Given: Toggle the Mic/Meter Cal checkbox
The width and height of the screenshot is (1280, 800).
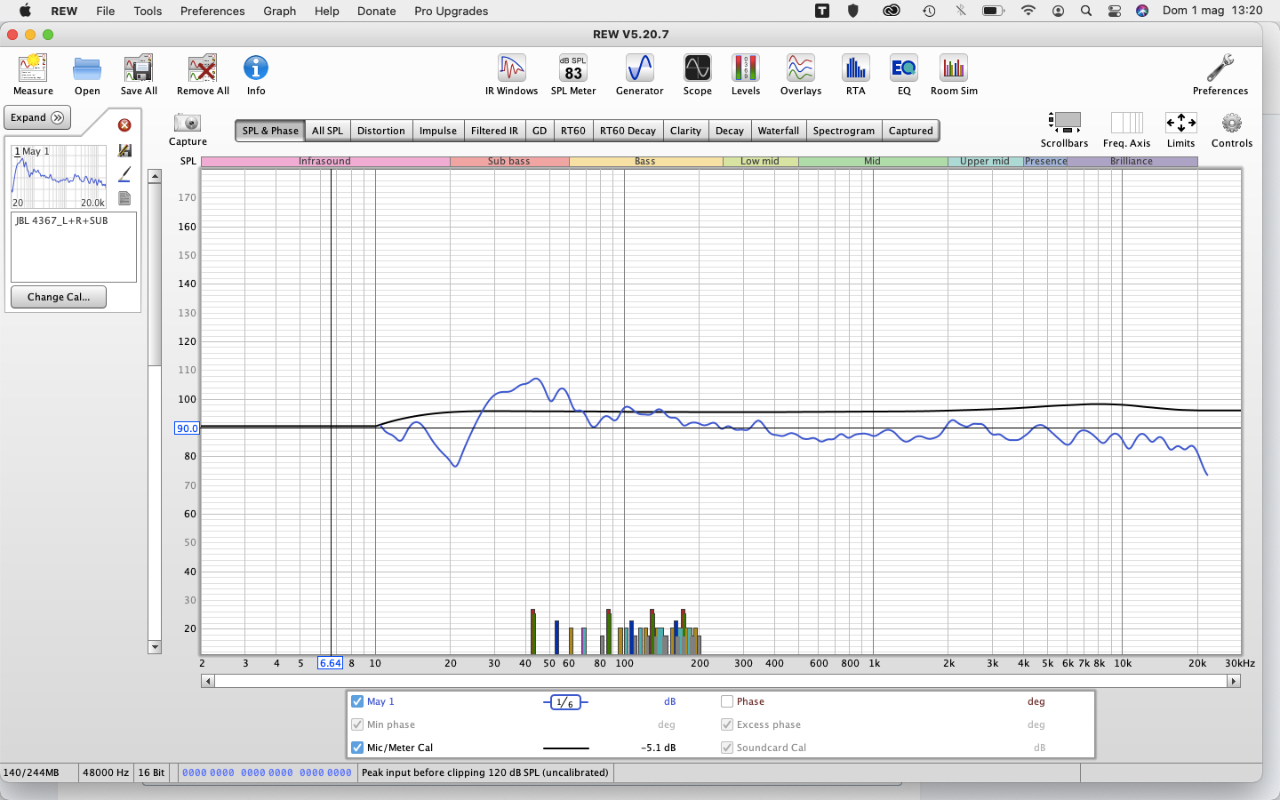Looking at the screenshot, I should tap(357, 747).
